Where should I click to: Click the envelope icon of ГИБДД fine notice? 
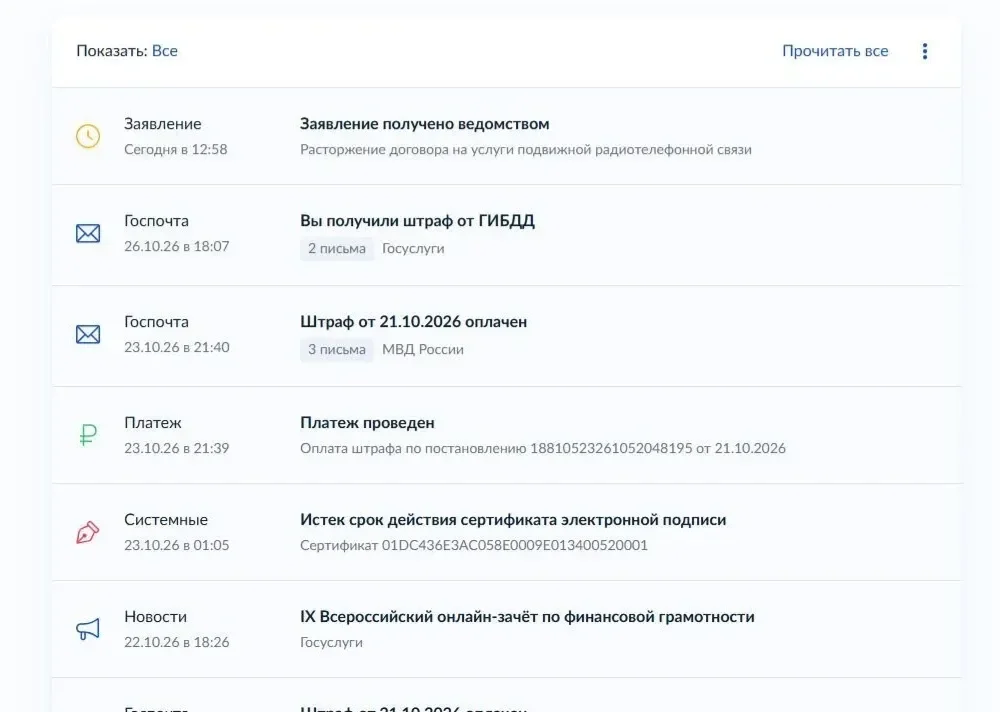coord(88,234)
